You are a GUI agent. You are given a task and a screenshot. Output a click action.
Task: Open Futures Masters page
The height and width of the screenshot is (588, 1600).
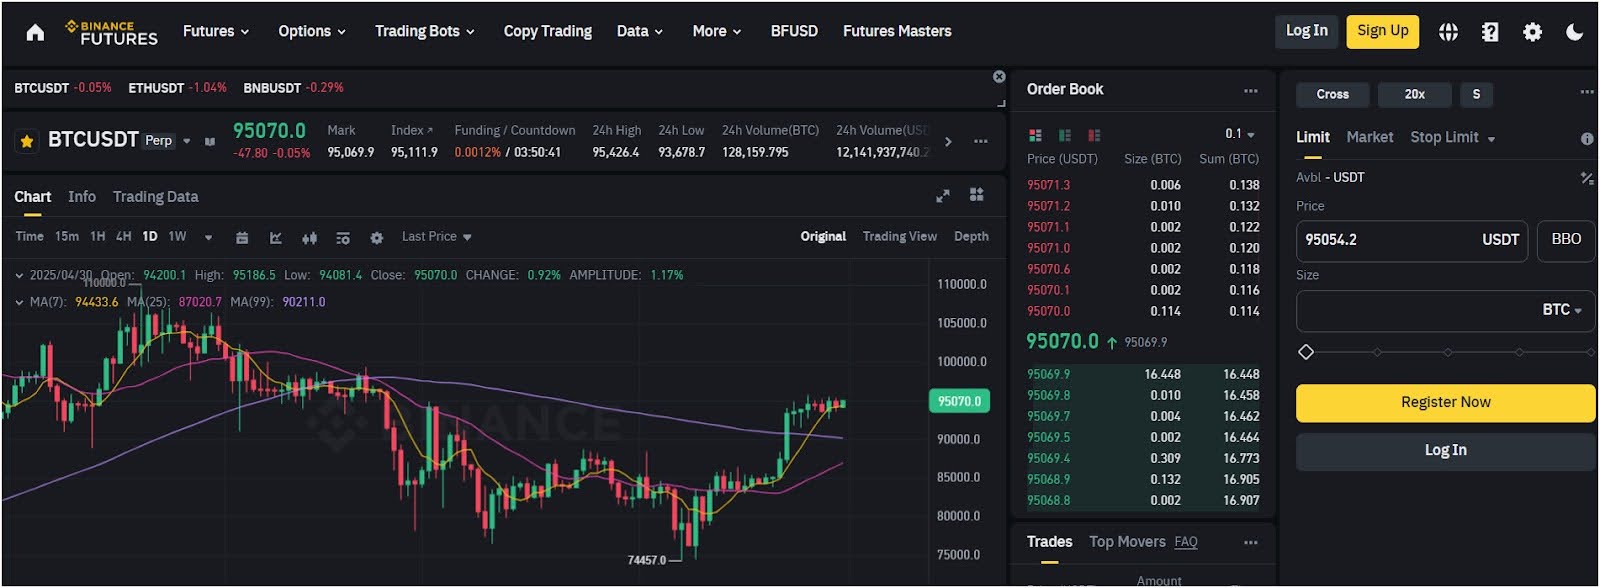(x=897, y=32)
